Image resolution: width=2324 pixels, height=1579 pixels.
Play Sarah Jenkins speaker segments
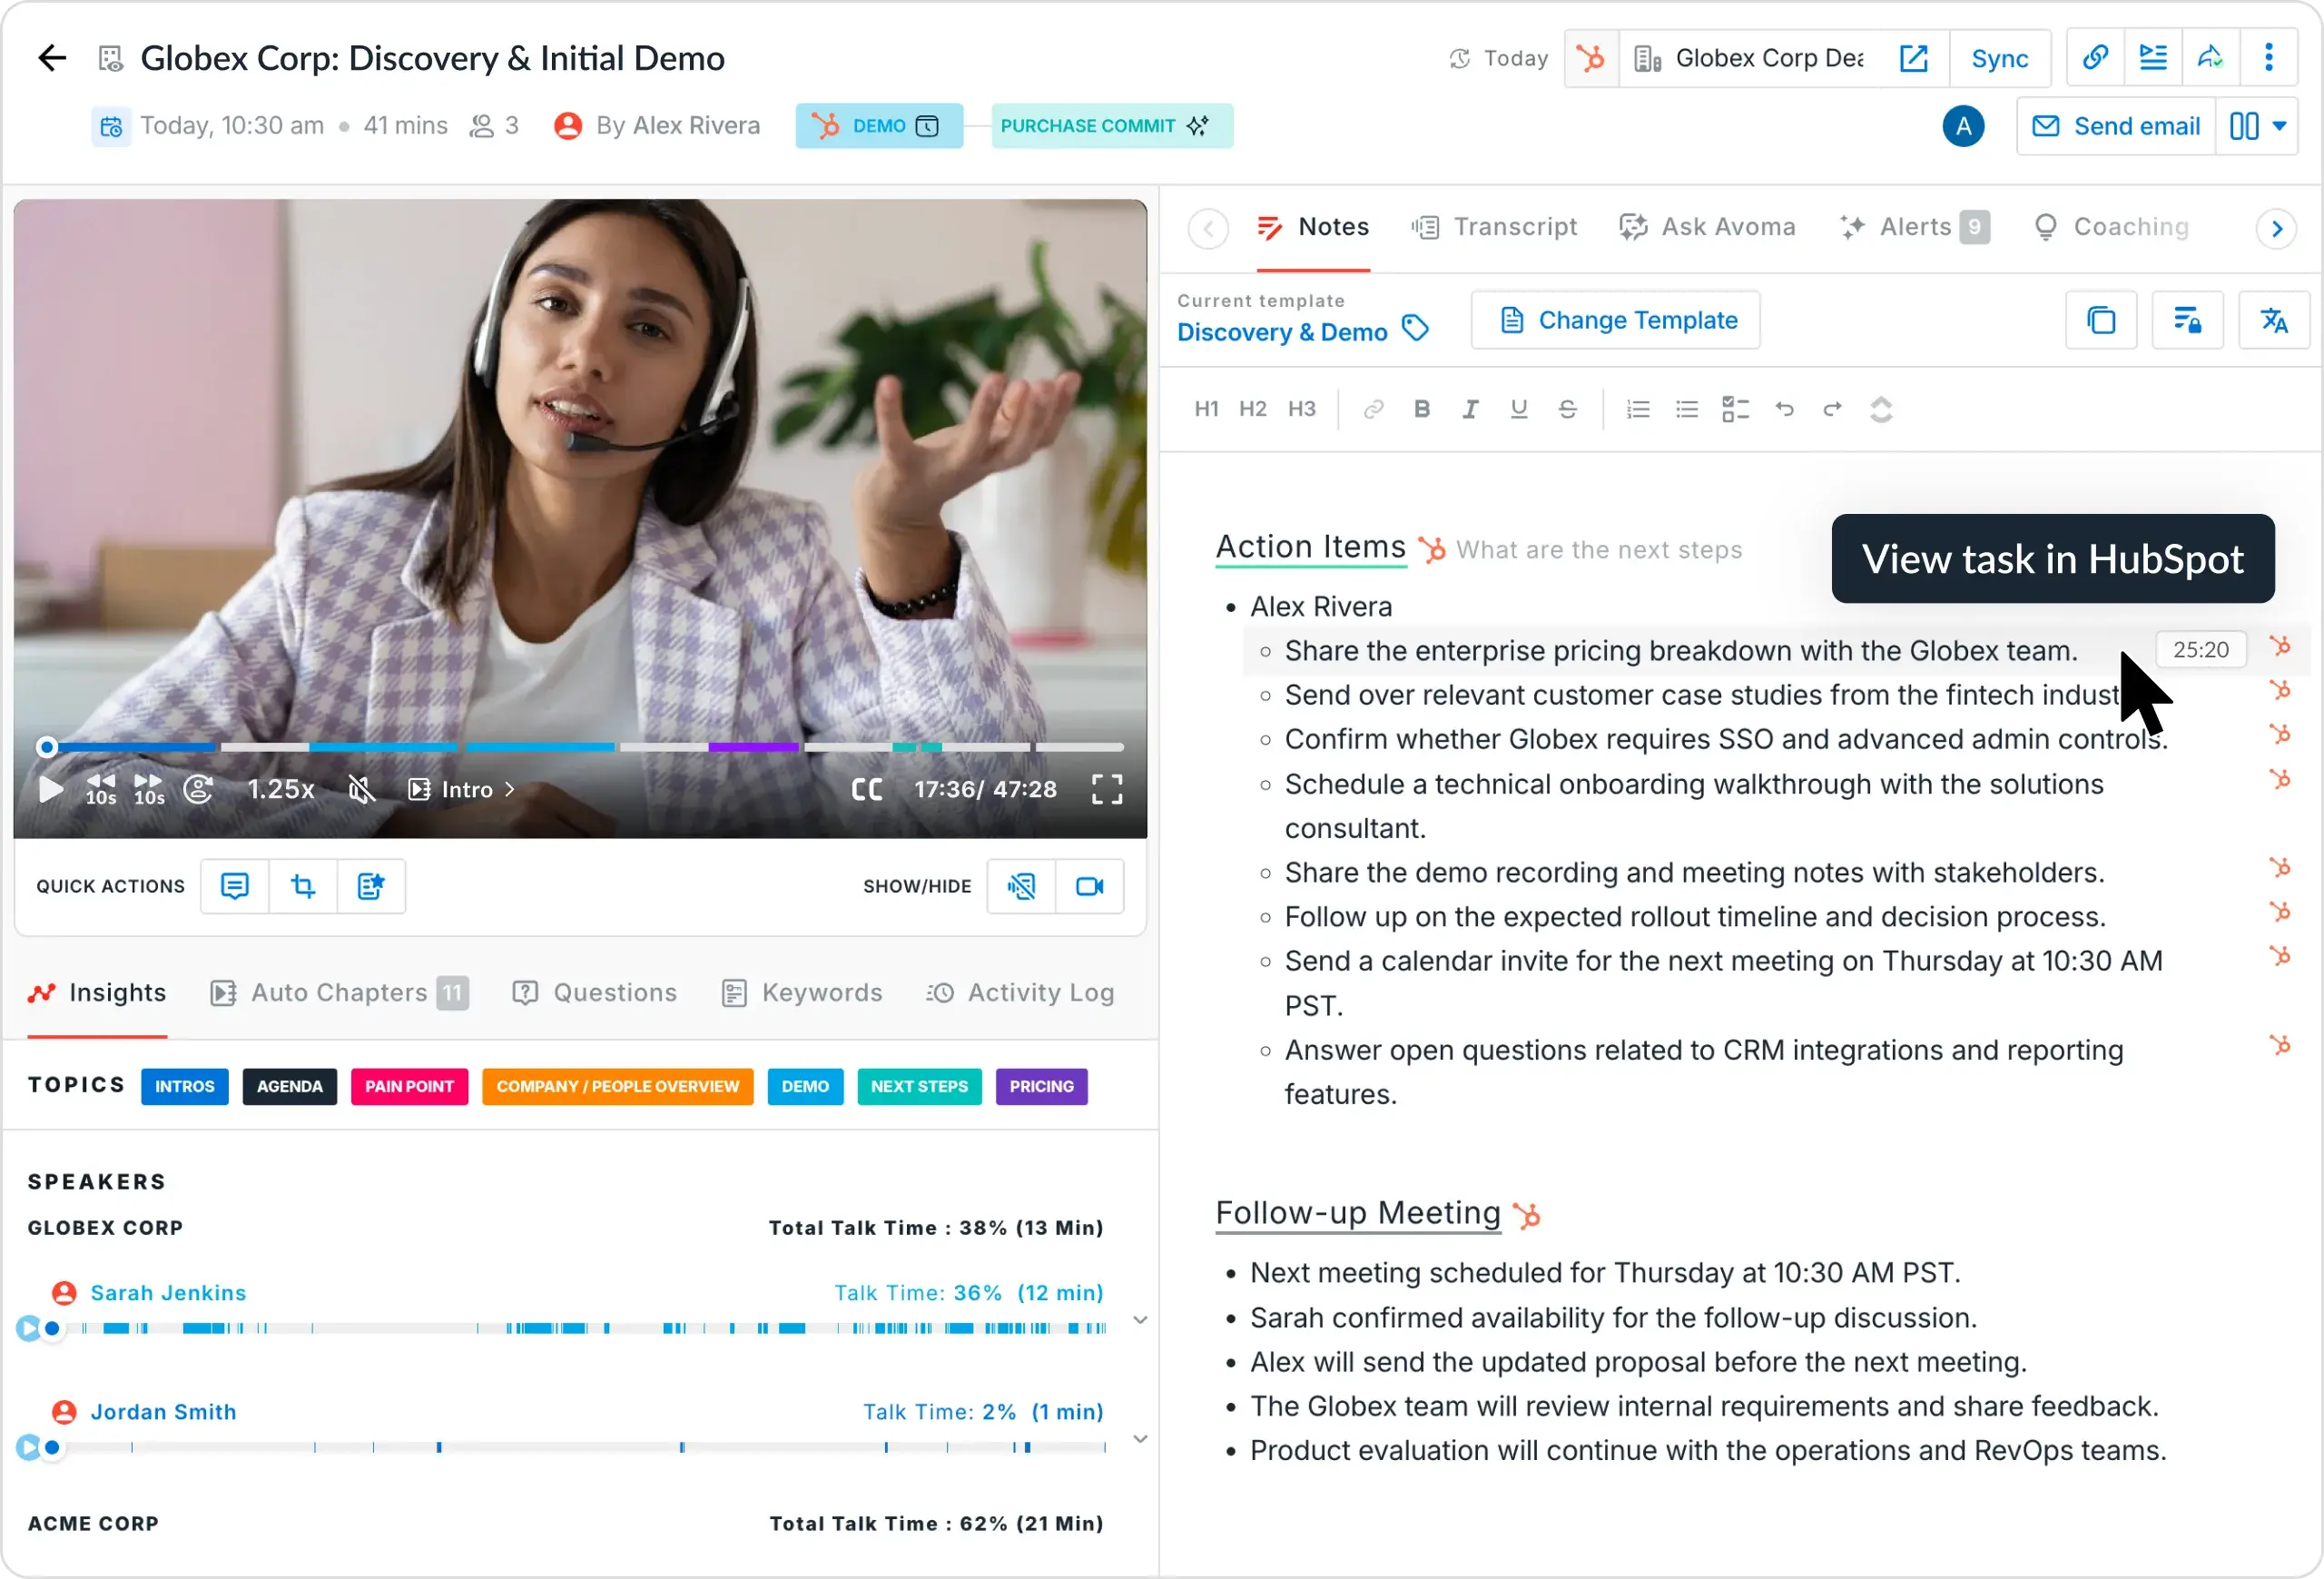click(x=28, y=1328)
